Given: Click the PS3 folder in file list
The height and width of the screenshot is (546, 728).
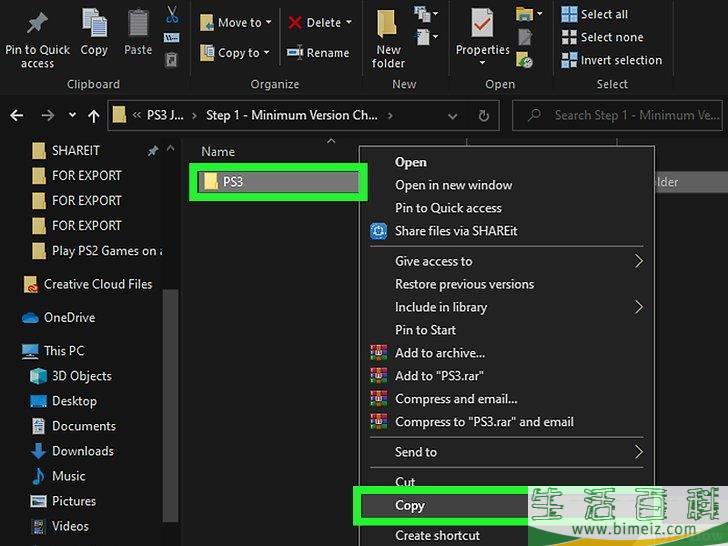Looking at the screenshot, I should 278,182.
